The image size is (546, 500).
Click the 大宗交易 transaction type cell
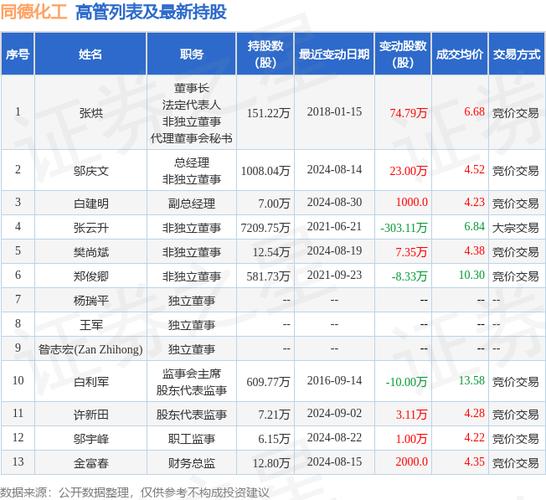(x=515, y=228)
